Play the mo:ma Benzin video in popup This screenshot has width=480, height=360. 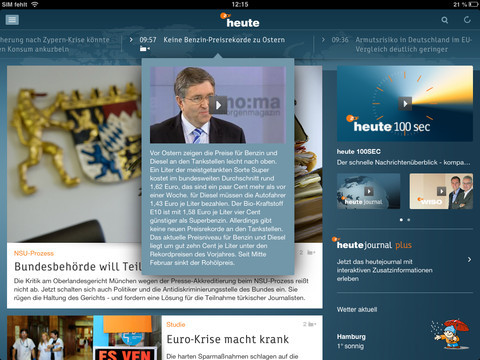pyautogui.click(x=218, y=105)
